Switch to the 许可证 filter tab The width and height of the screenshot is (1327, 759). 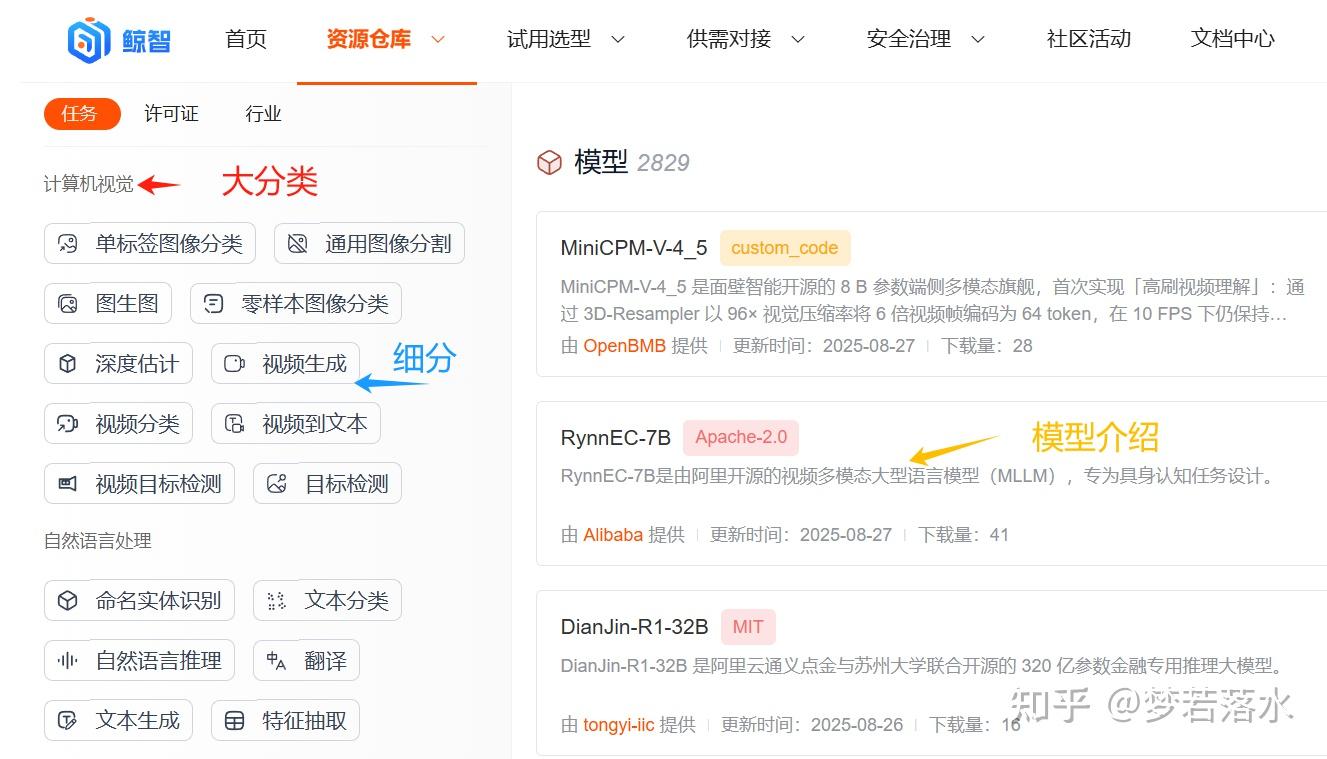171,114
